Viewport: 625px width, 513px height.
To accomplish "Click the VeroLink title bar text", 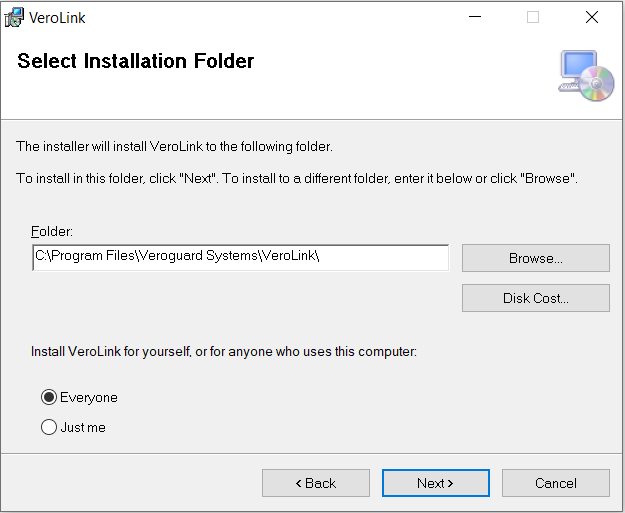I will click(x=58, y=18).
